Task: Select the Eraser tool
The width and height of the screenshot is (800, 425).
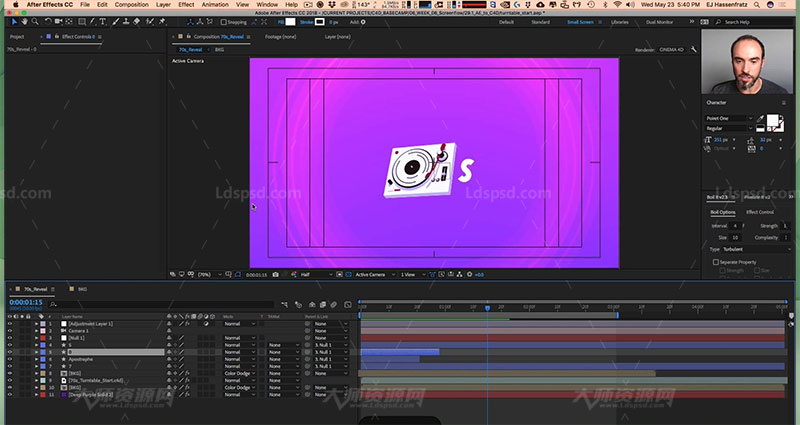Action: coord(136,21)
